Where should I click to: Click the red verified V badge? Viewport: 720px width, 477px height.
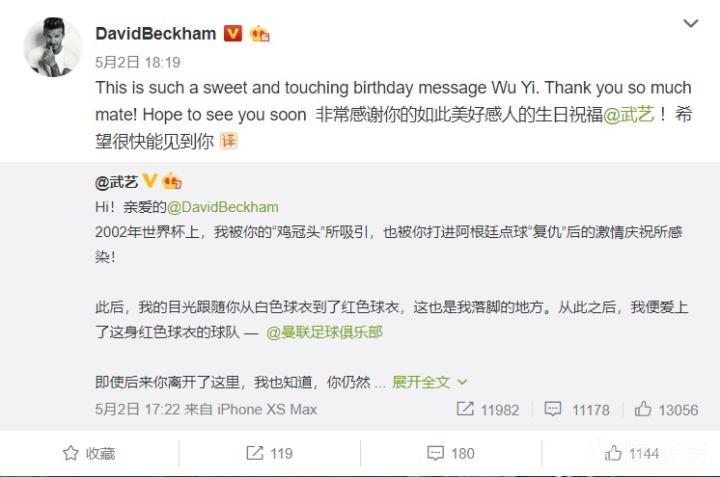click(233, 34)
